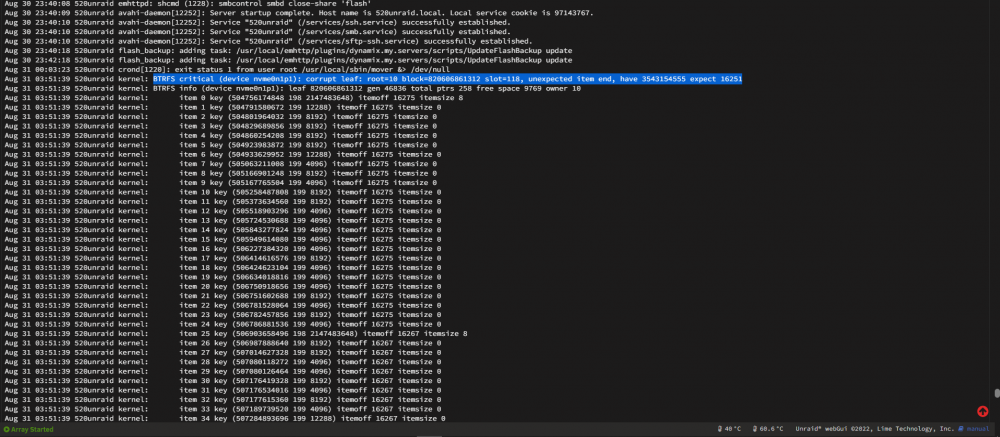
Task: Click the item 24 key (506786881536 line
Action: point(223,324)
